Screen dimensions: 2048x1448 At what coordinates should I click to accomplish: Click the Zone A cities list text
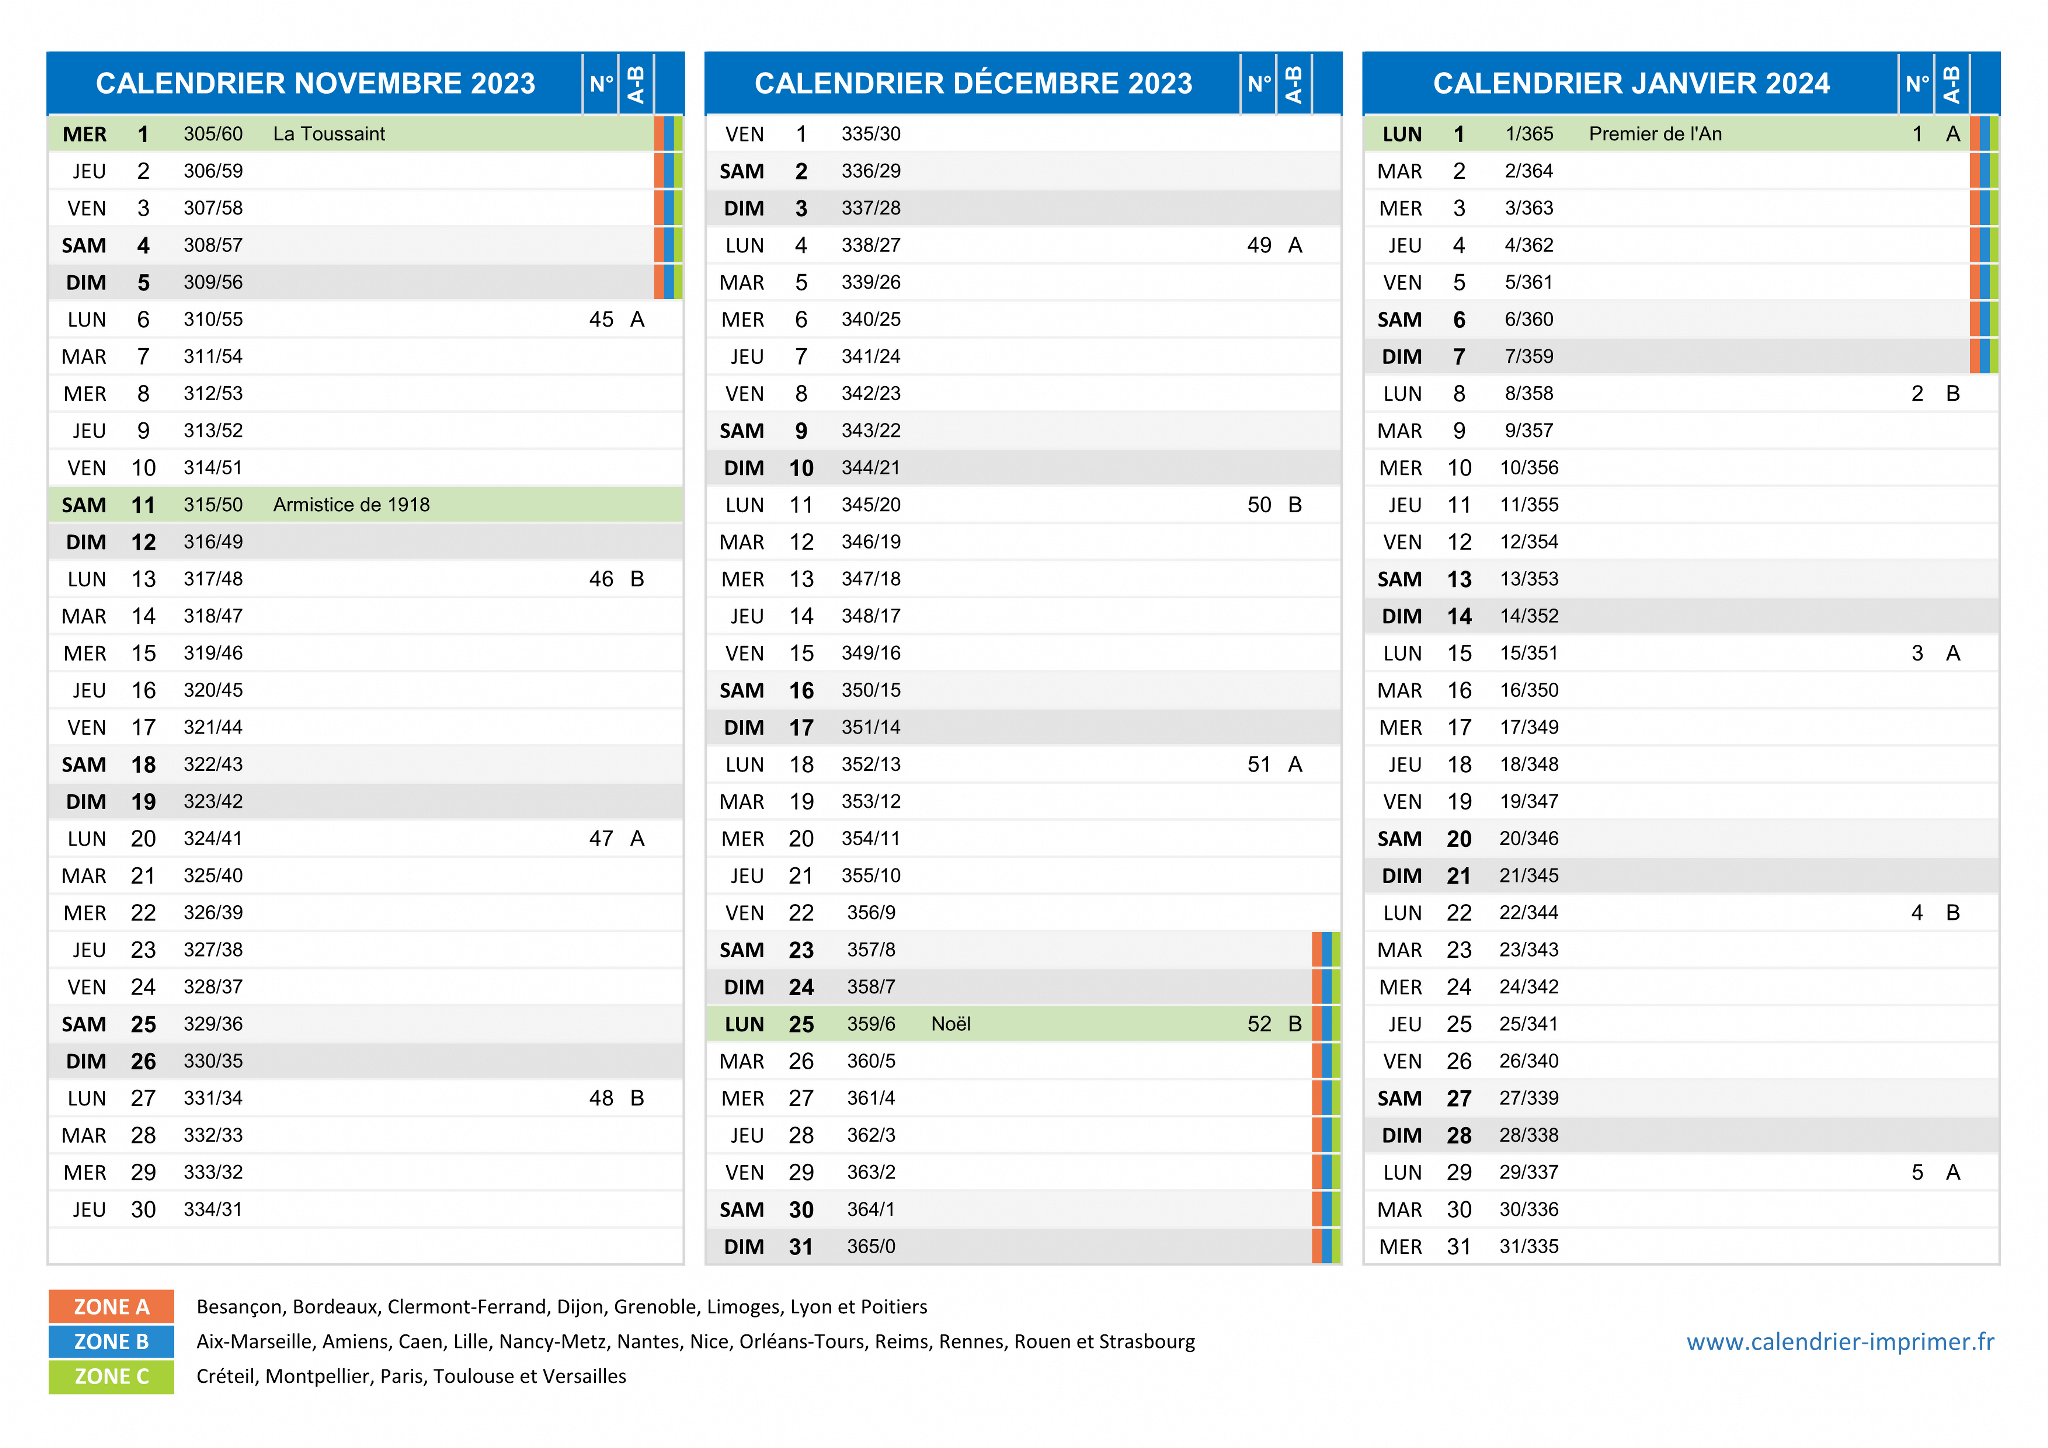[x=562, y=1306]
